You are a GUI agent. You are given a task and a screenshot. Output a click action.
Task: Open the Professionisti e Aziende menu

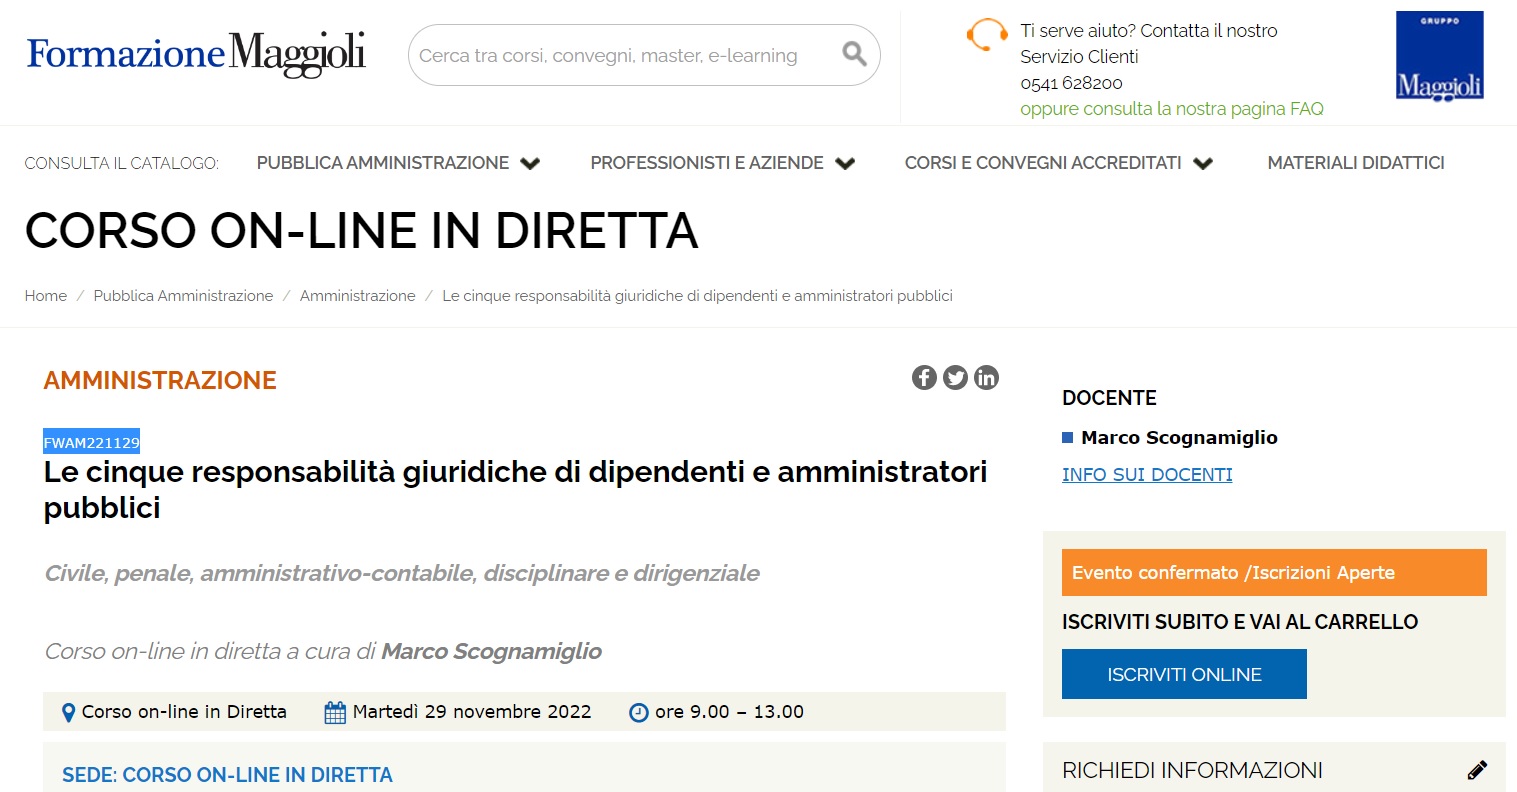(x=707, y=163)
